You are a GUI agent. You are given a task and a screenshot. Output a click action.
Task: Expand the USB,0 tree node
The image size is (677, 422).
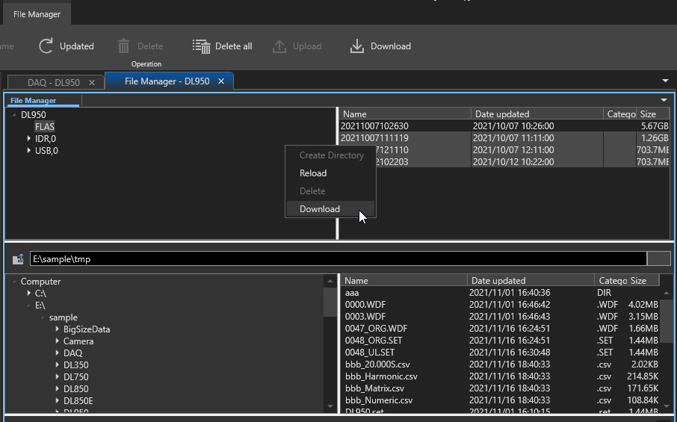(29, 151)
